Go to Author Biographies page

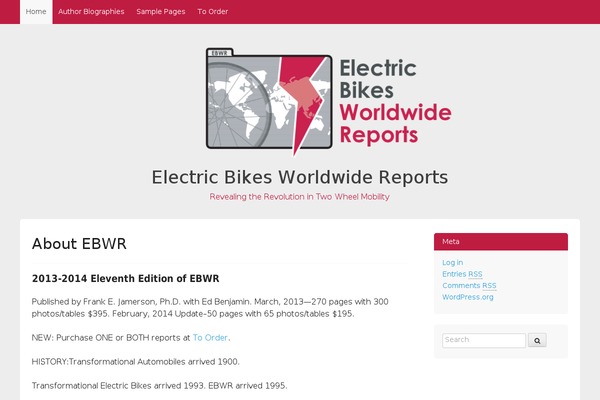(91, 12)
